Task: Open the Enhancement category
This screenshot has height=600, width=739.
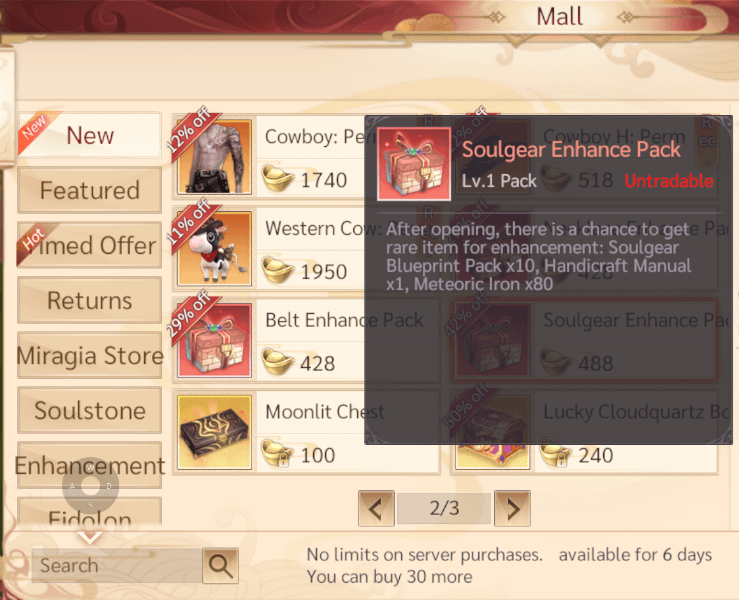Action: [90, 466]
